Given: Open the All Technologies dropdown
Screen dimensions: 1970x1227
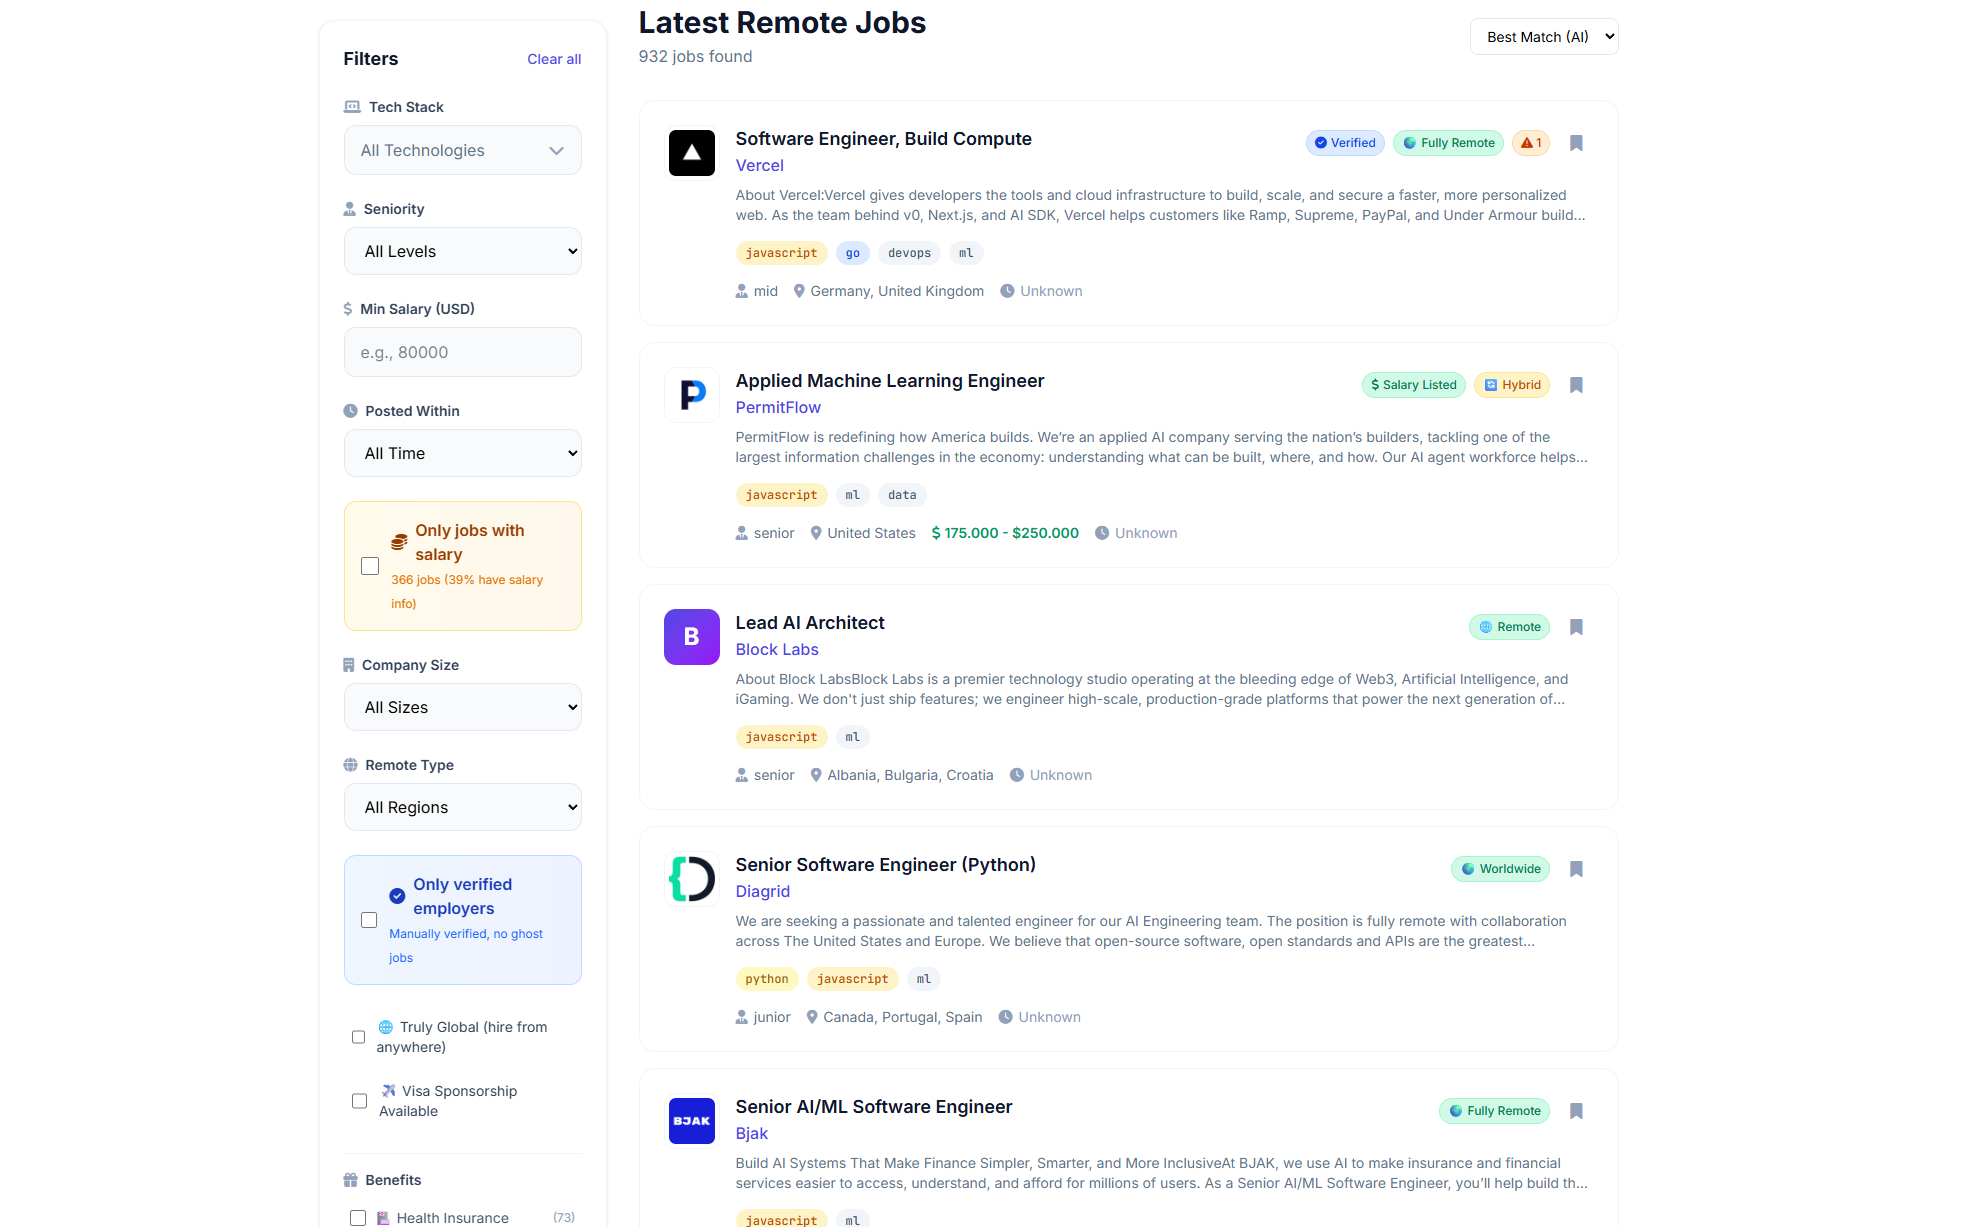Looking at the screenshot, I should tap(462, 150).
